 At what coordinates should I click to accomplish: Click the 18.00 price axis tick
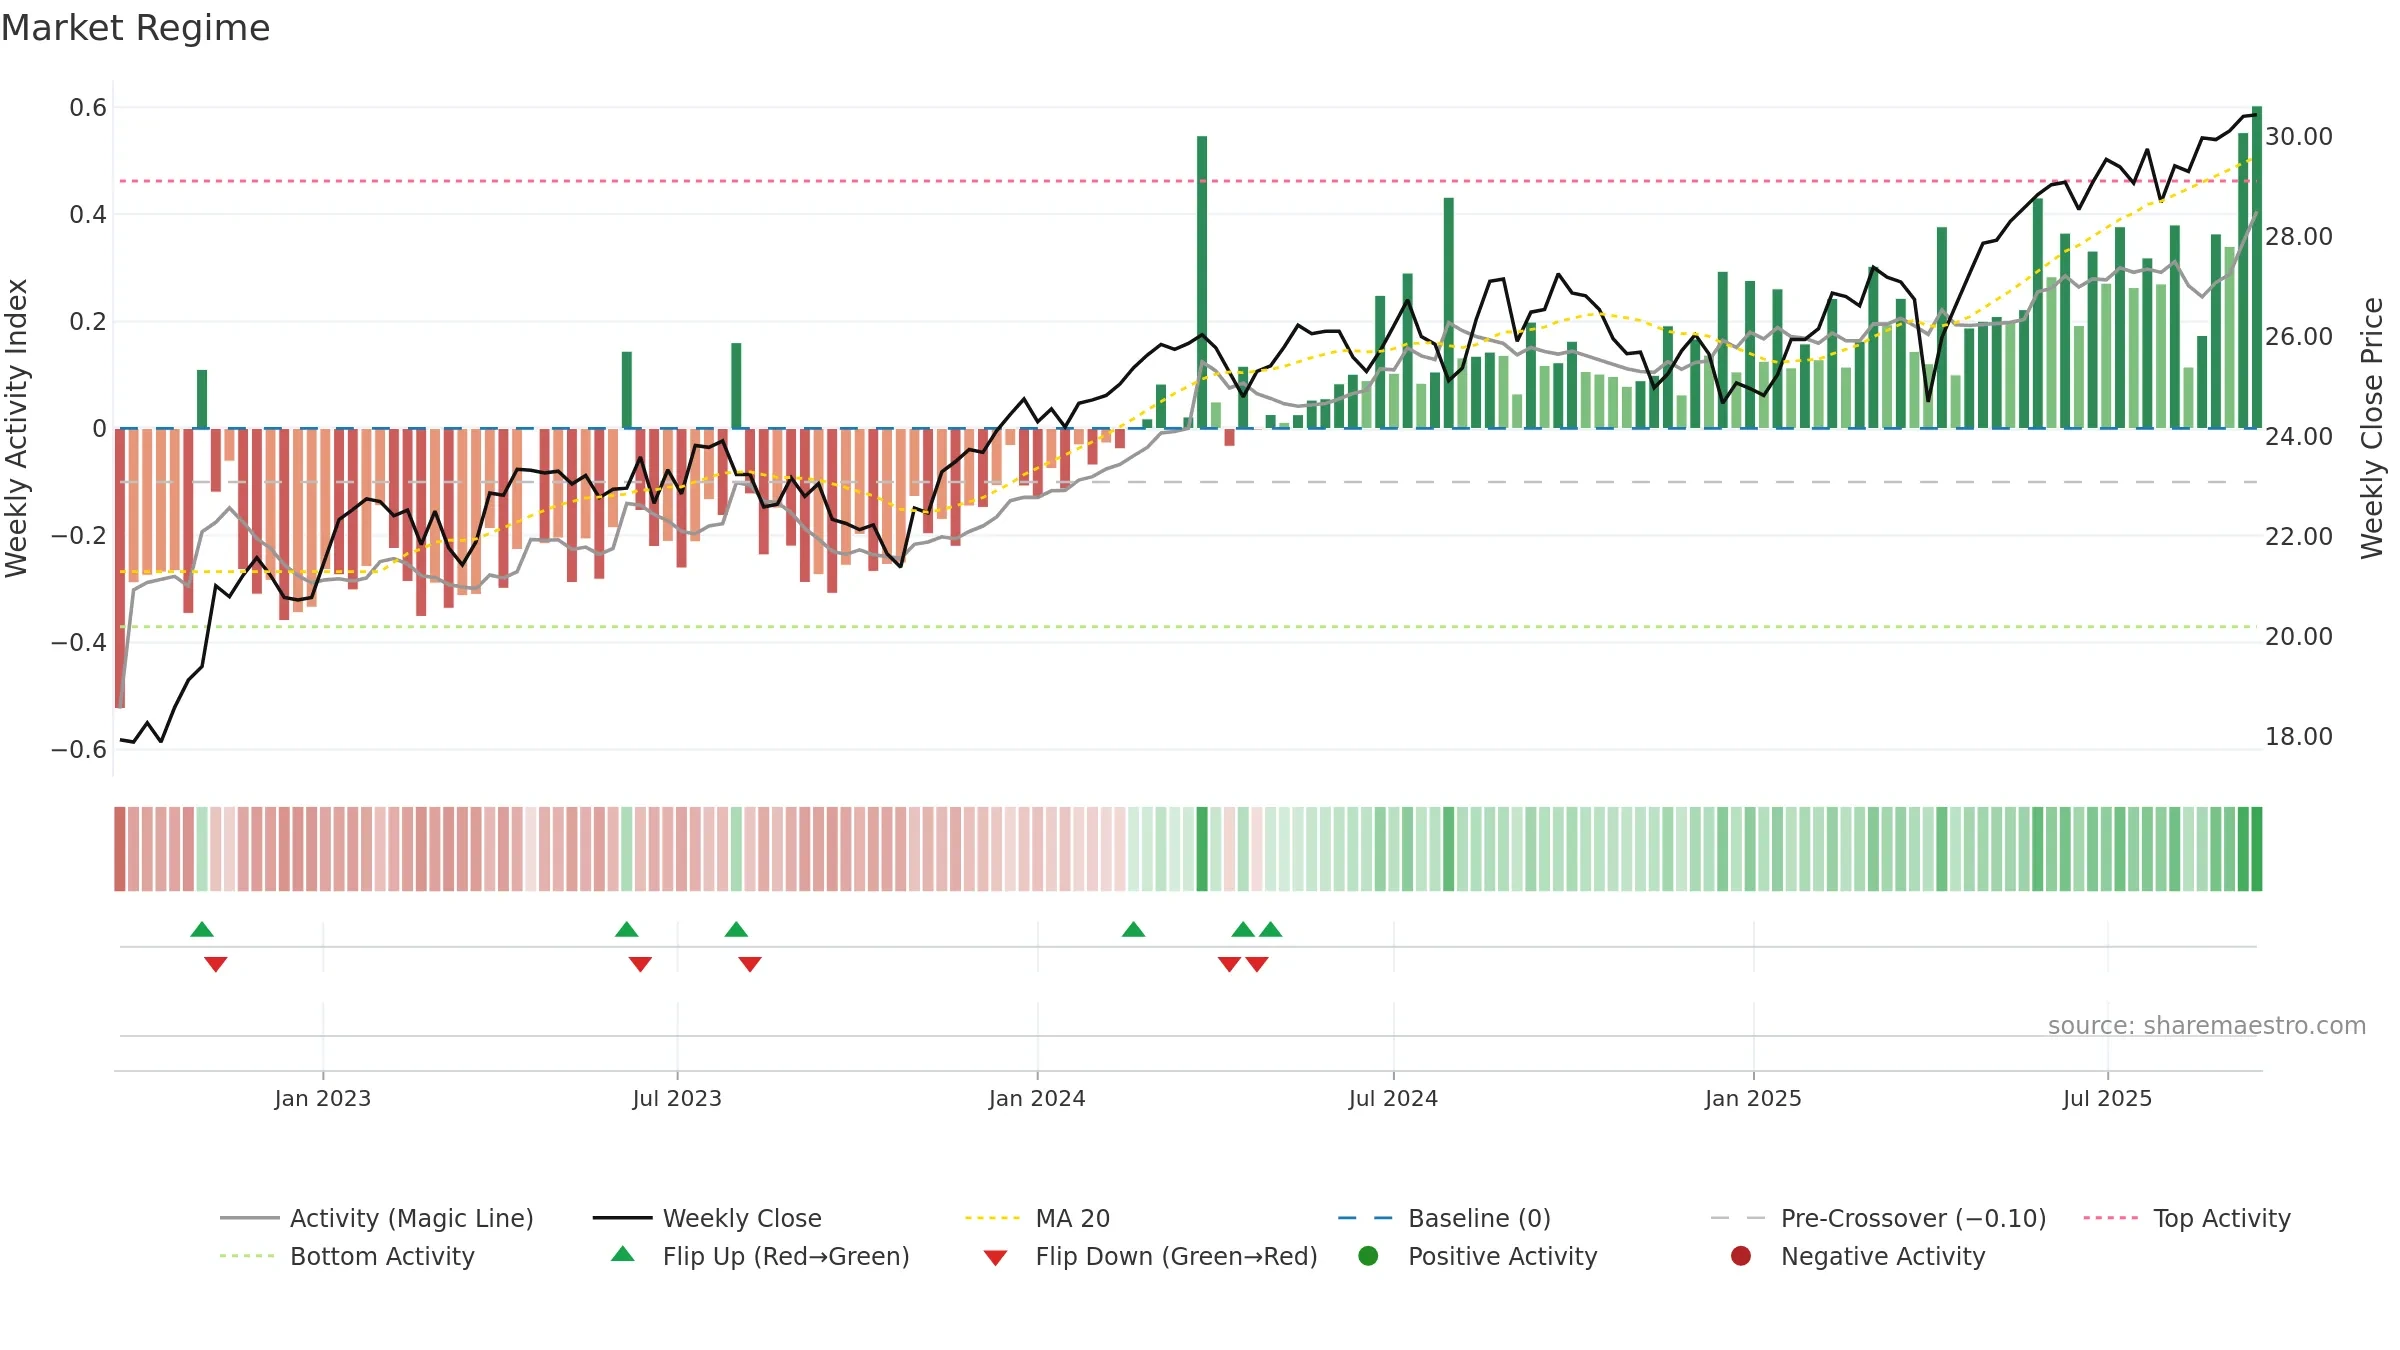coord(2299,737)
